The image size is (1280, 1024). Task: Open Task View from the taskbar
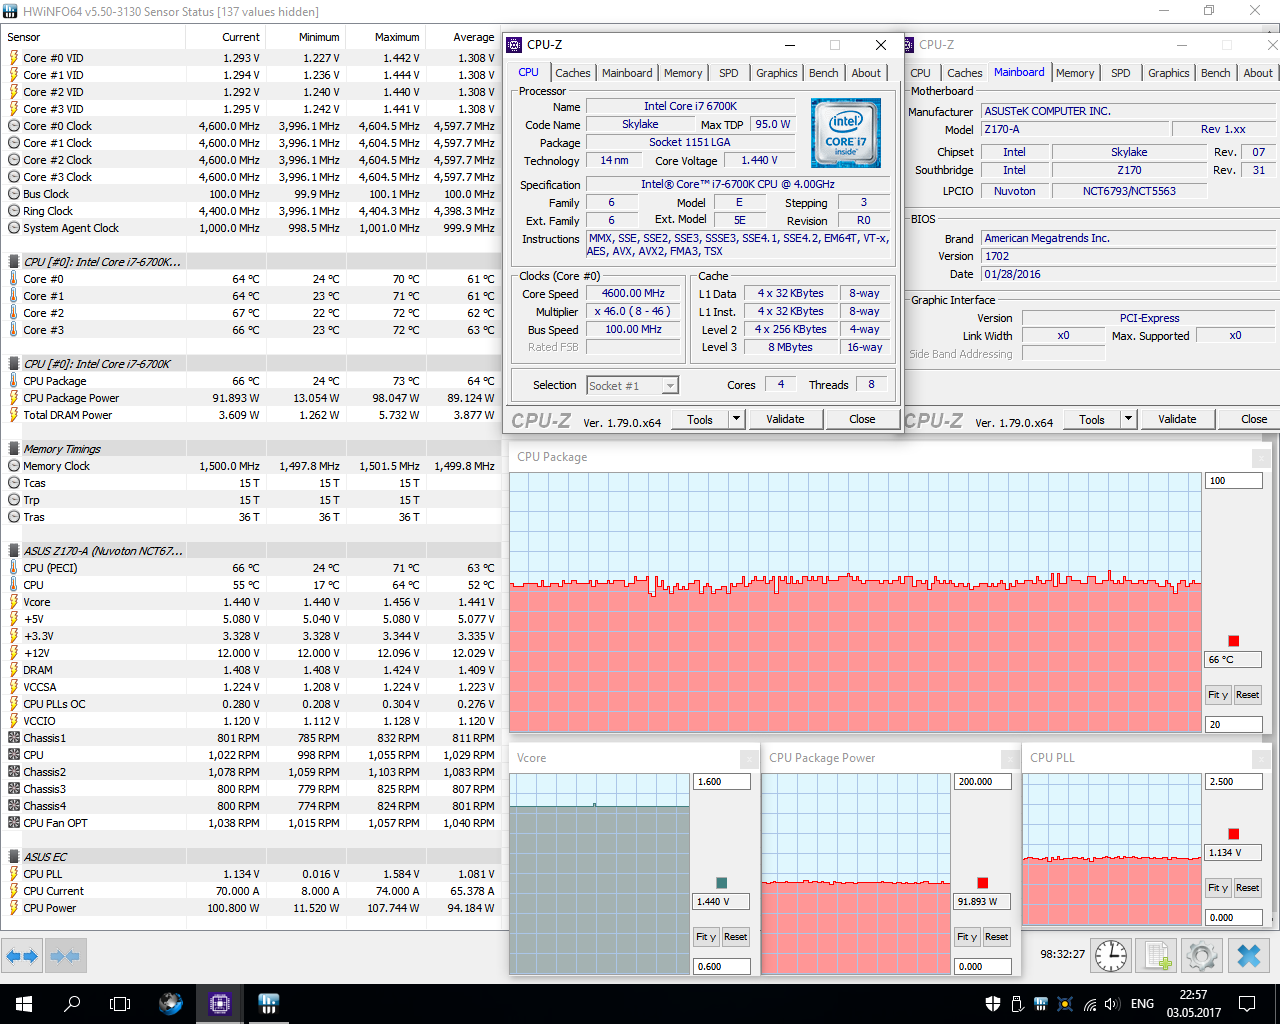120,1004
